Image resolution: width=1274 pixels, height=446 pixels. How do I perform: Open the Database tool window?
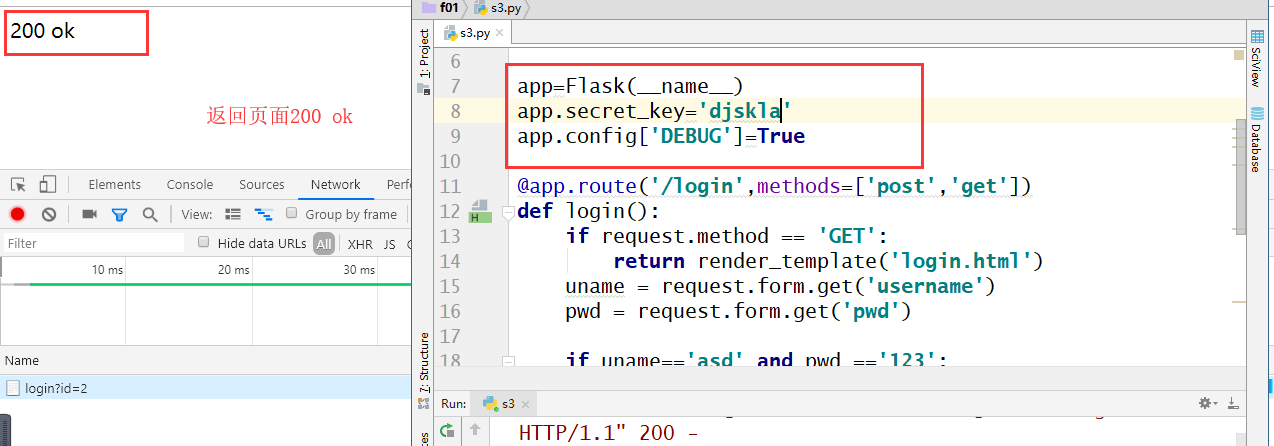click(x=1257, y=138)
